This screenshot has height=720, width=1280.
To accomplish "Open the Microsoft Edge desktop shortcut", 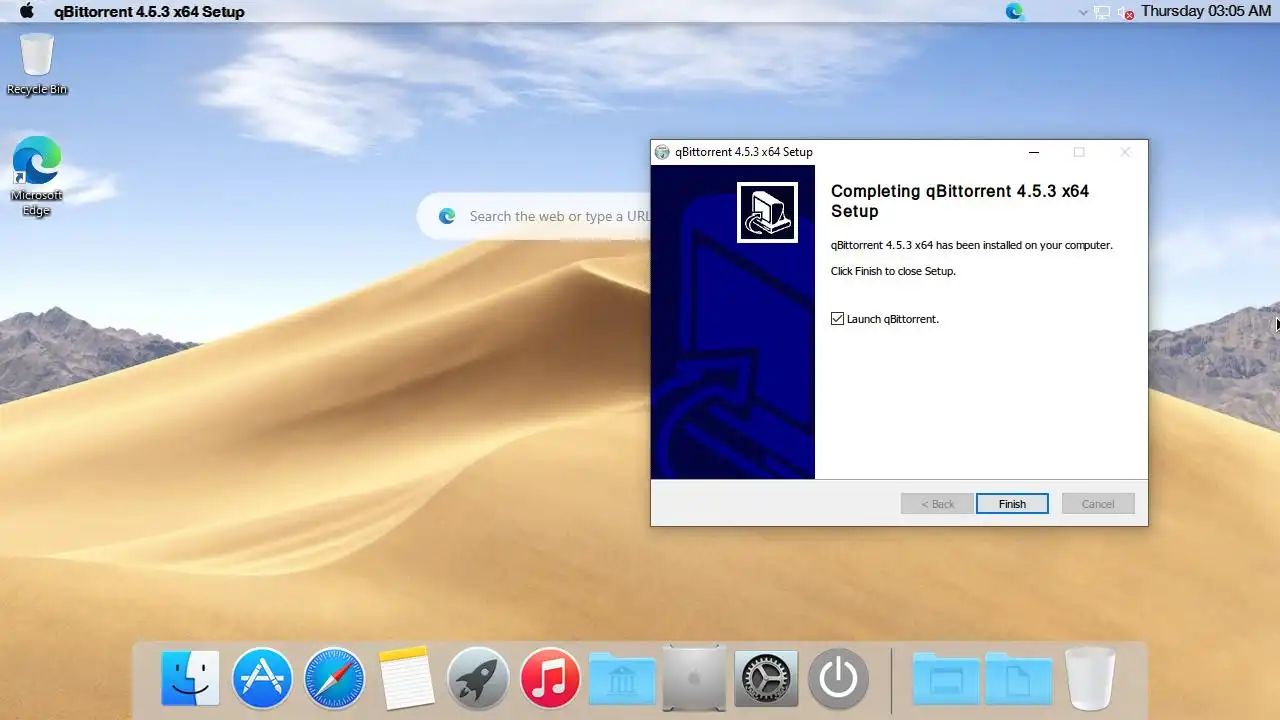I will click(x=37, y=176).
